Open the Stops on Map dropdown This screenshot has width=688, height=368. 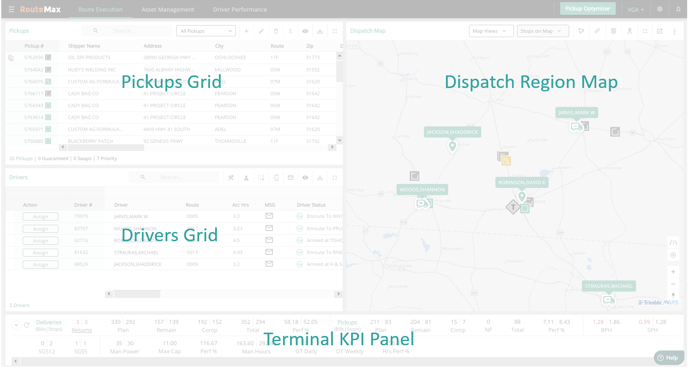click(543, 31)
